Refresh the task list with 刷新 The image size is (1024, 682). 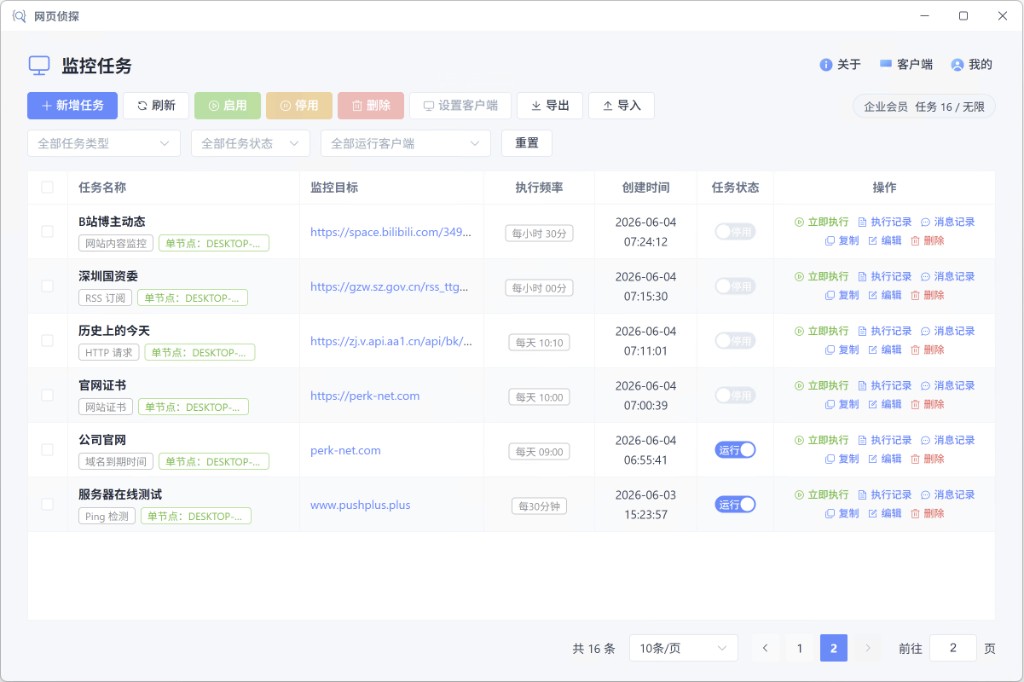pyautogui.click(x=156, y=106)
